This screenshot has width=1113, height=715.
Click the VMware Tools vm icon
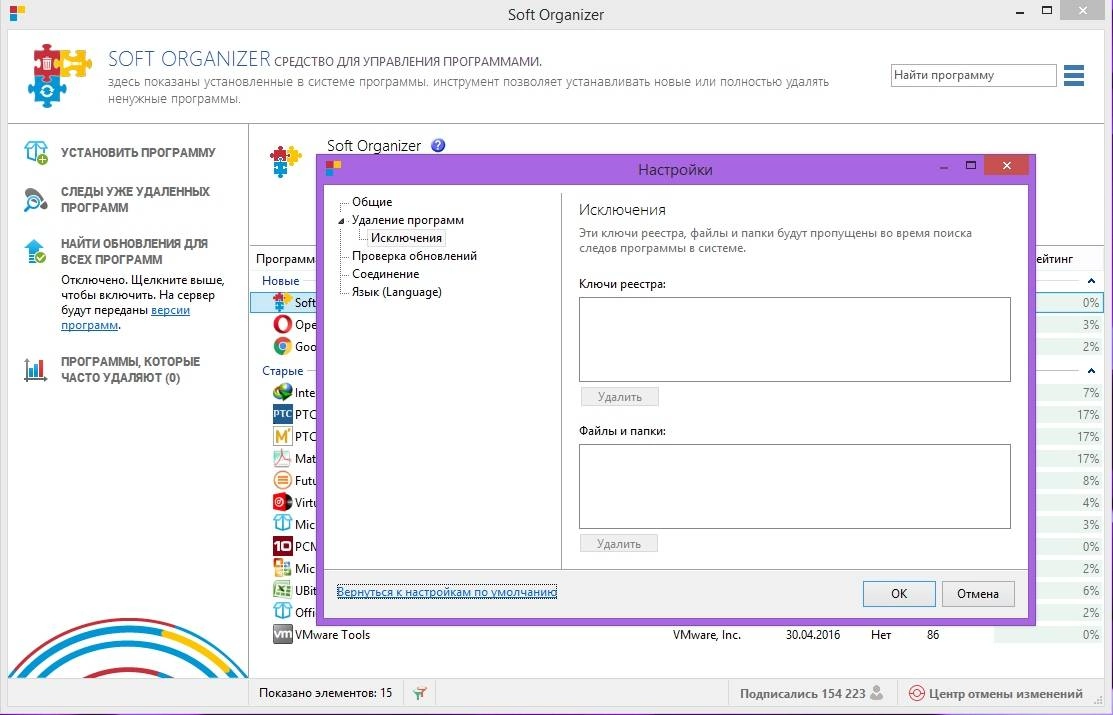(283, 634)
